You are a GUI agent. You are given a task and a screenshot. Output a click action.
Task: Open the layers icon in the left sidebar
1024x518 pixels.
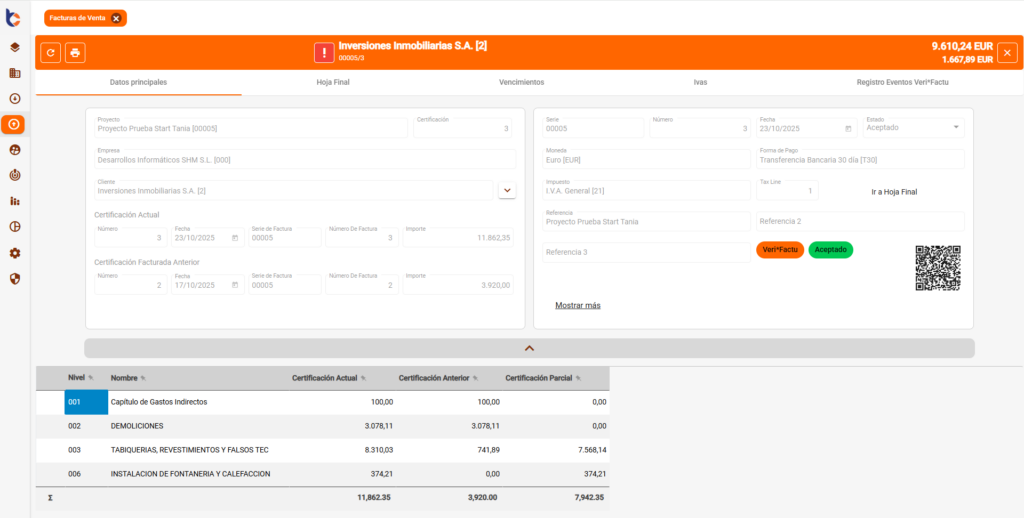(x=15, y=47)
